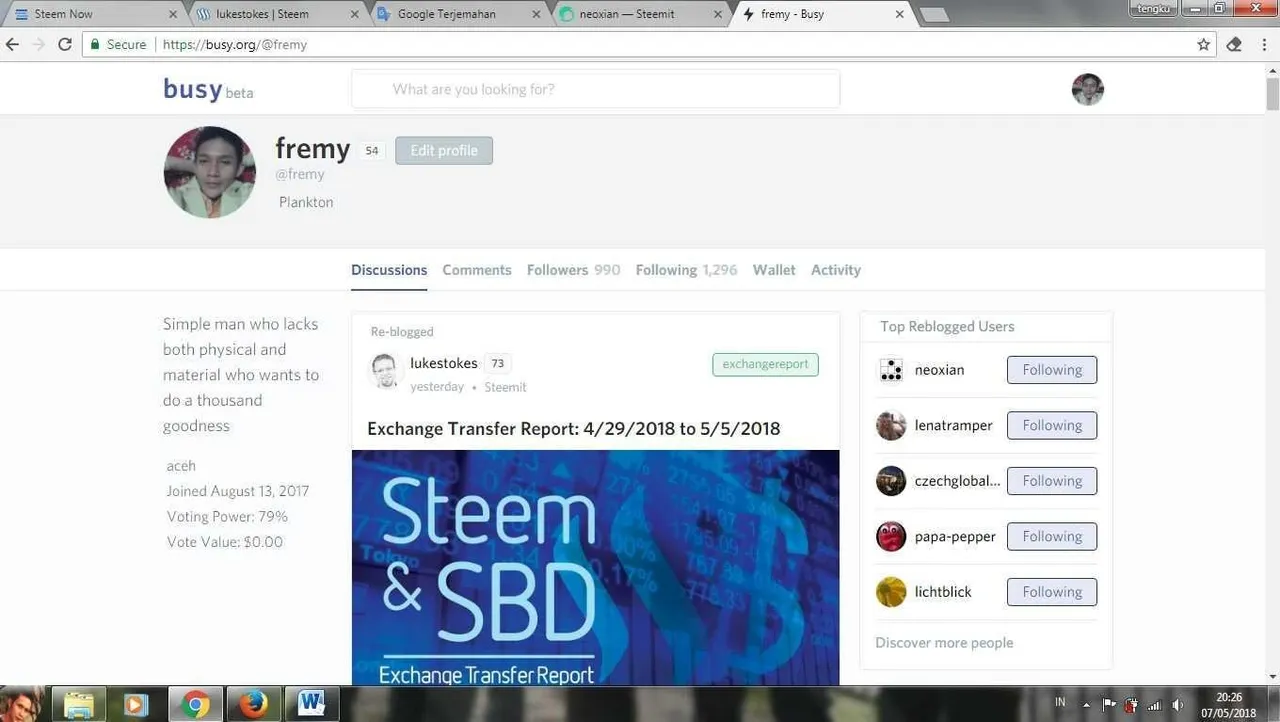
Task: Click the busy beta logo
Action: click(x=208, y=89)
